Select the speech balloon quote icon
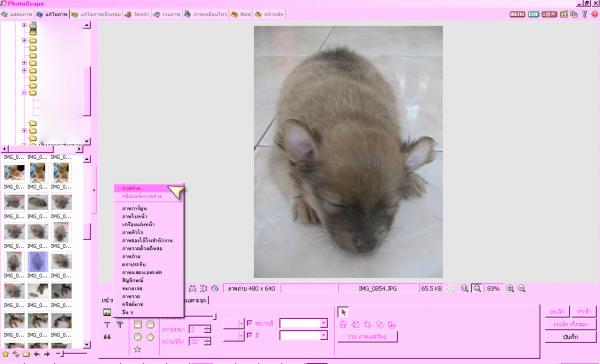Viewport: 600px width, 364px height. (x=107, y=337)
